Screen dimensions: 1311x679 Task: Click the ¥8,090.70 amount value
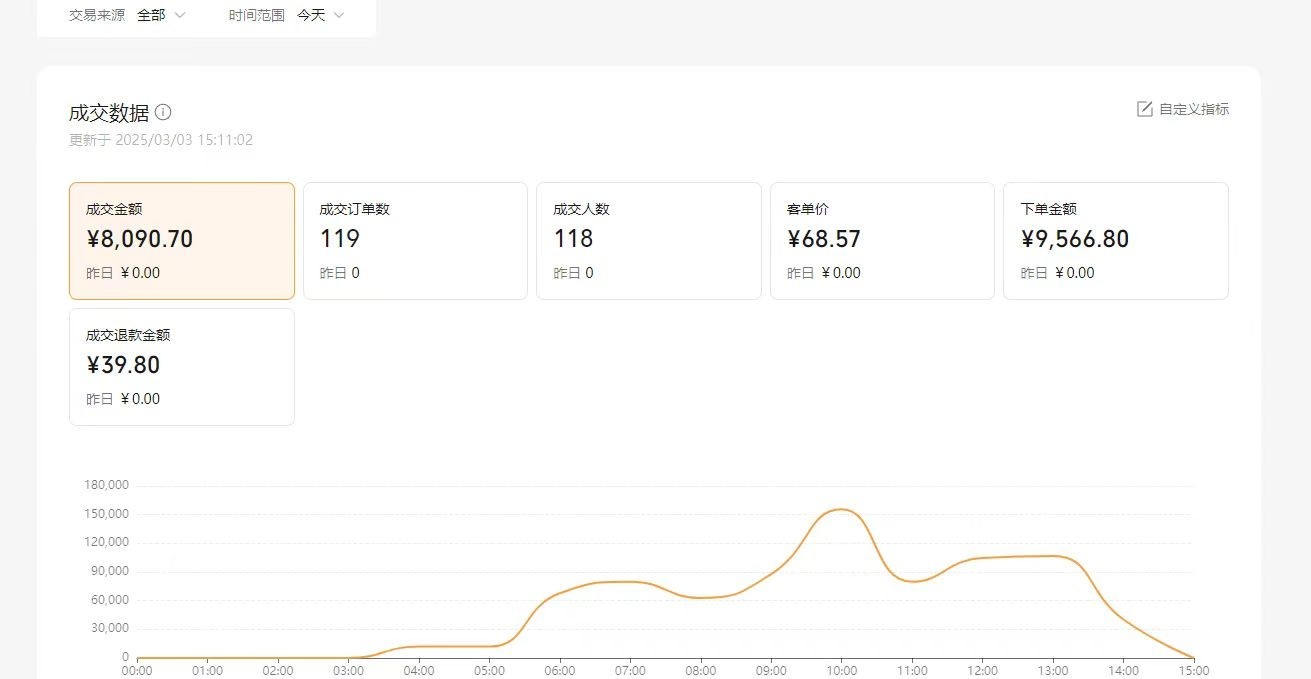[x=139, y=239]
